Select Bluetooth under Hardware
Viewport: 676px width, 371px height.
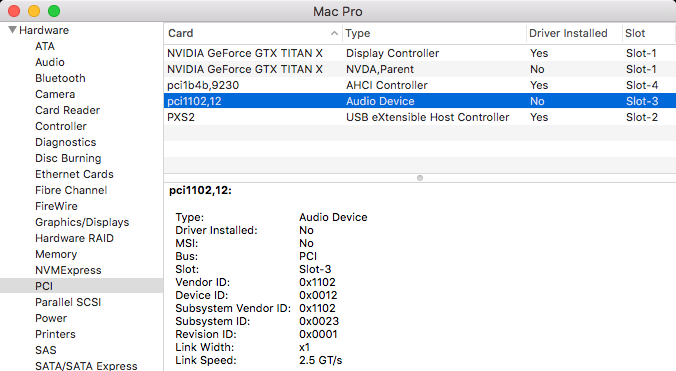pyautogui.click(x=60, y=78)
